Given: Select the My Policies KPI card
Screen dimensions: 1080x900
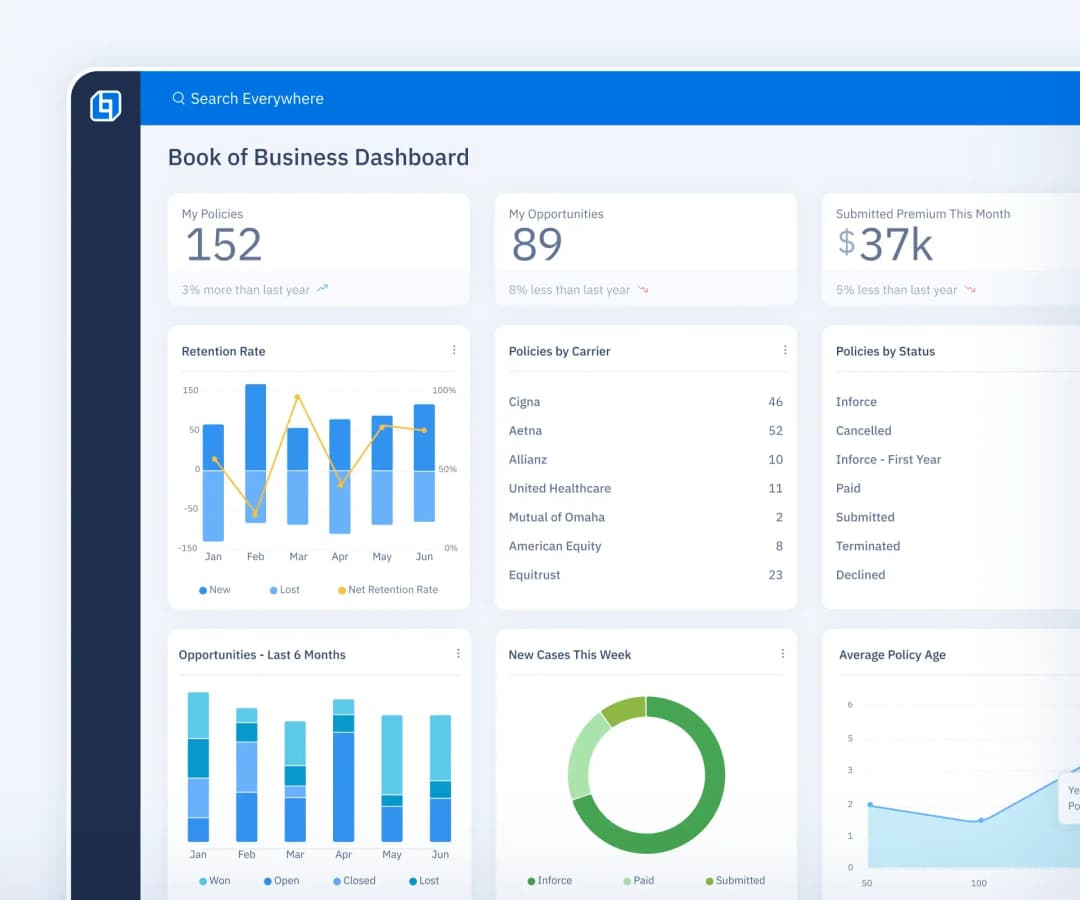Looking at the screenshot, I should pyautogui.click(x=318, y=248).
